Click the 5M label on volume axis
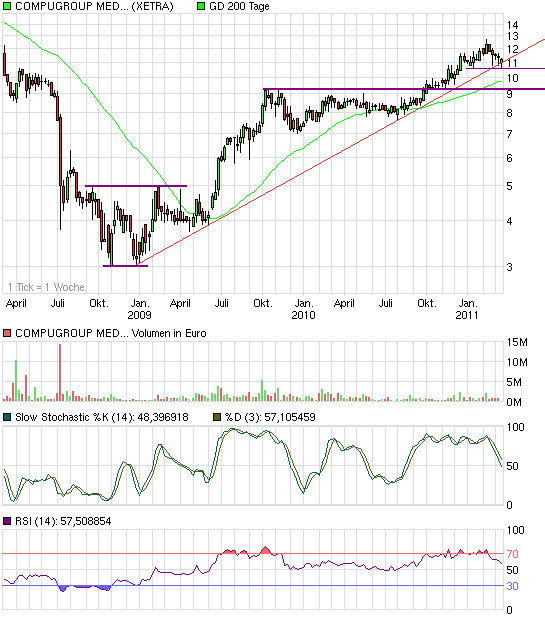The height and width of the screenshot is (618, 545). pos(514,382)
